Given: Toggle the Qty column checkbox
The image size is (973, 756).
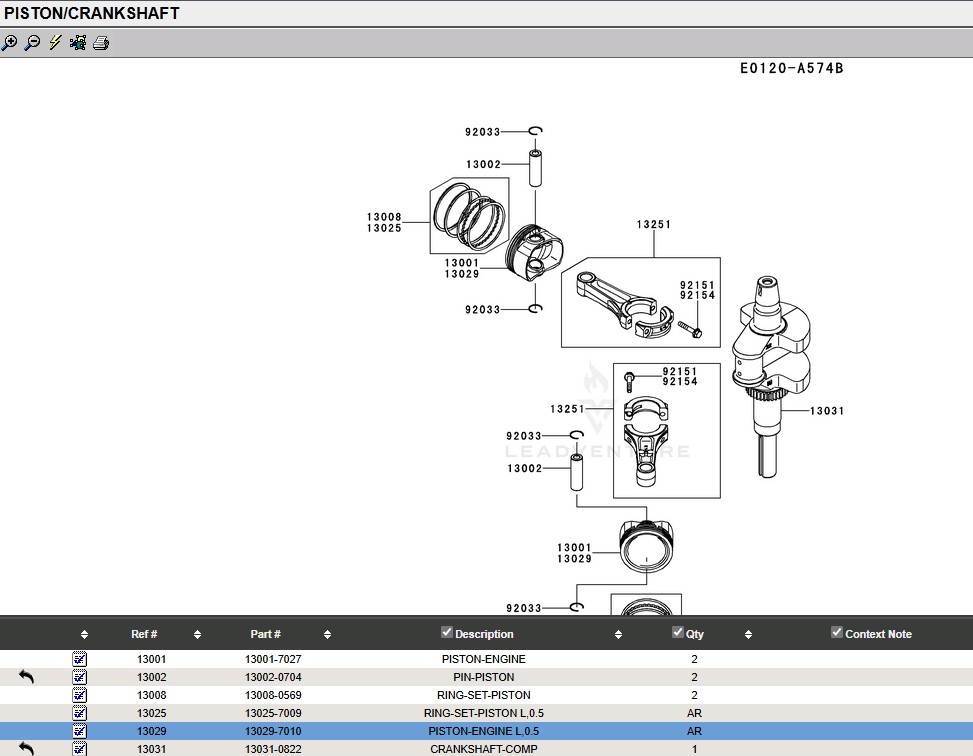Looking at the screenshot, I should click(x=678, y=633).
